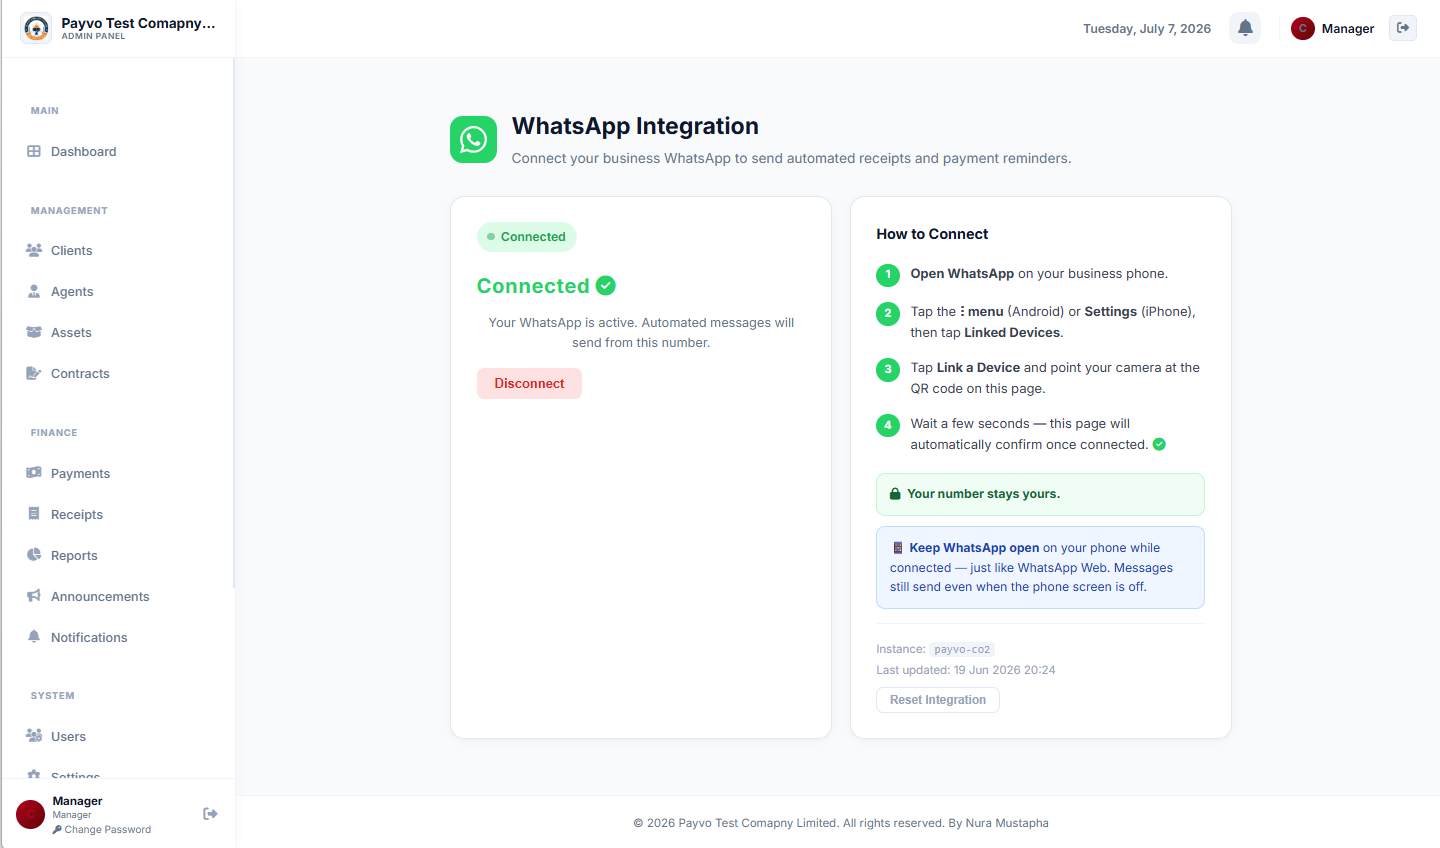The height and width of the screenshot is (848, 1440).
Task: Click the sidebar footer logout icon
Action: (x=210, y=814)
